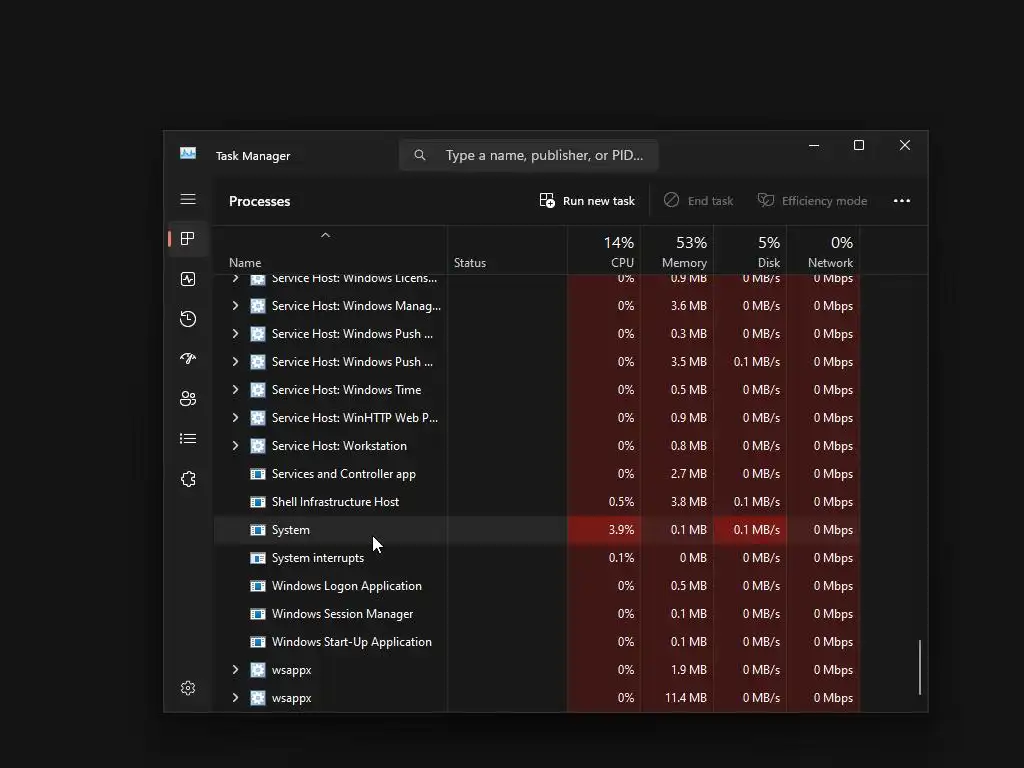Select Windows Start-Up Application row
Screen dimensions: 1024x768
537,642
